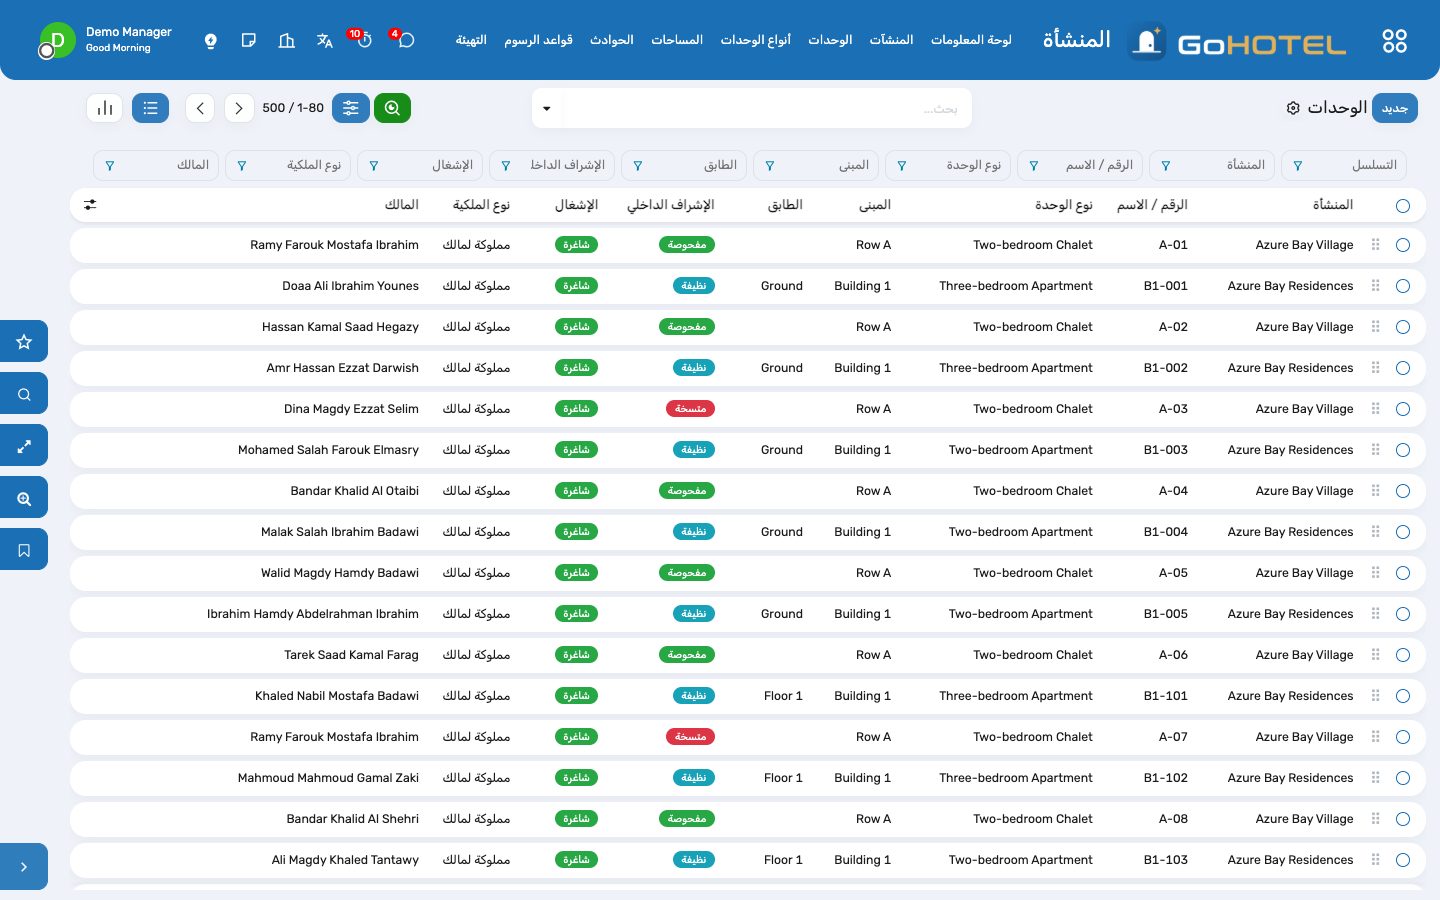Open the sticky note icon
The image size is (1440, 900).
(x=248, y=41)
